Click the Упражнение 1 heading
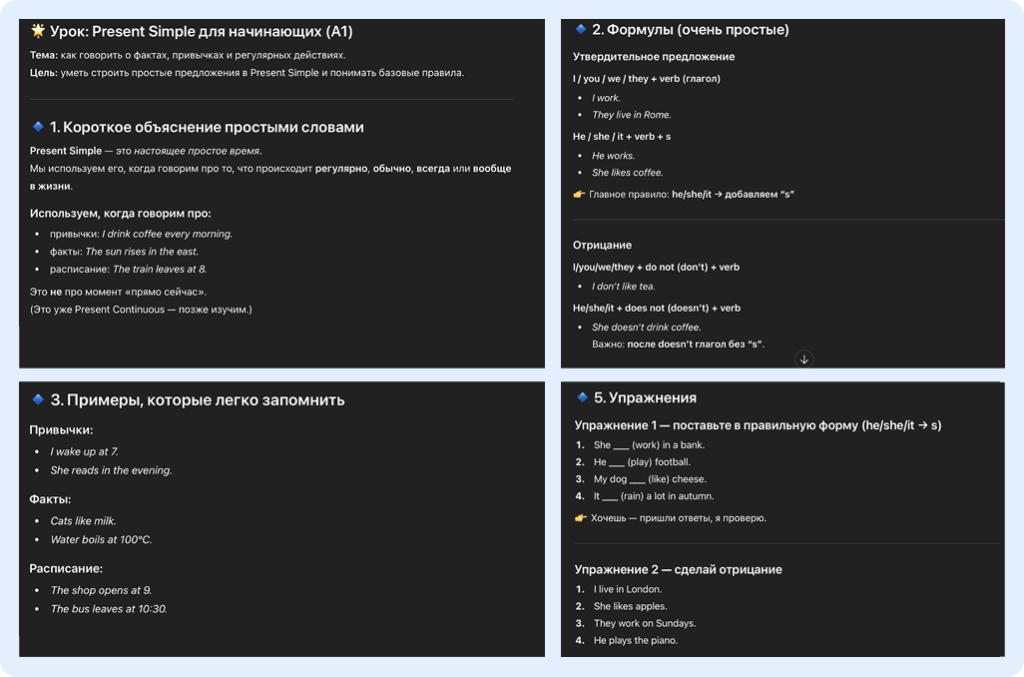The image size is (1024, 677). click(x=757, y=425)
